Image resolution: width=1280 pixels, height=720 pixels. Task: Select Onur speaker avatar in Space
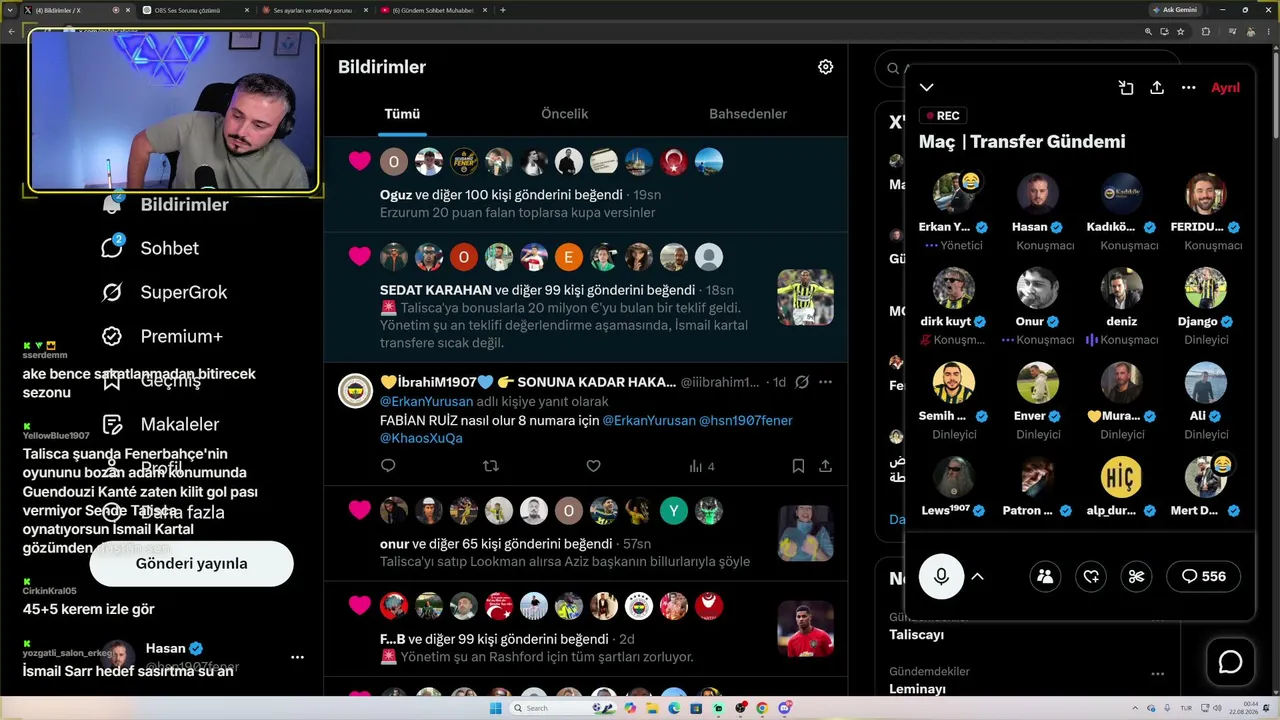[1038, 288]
